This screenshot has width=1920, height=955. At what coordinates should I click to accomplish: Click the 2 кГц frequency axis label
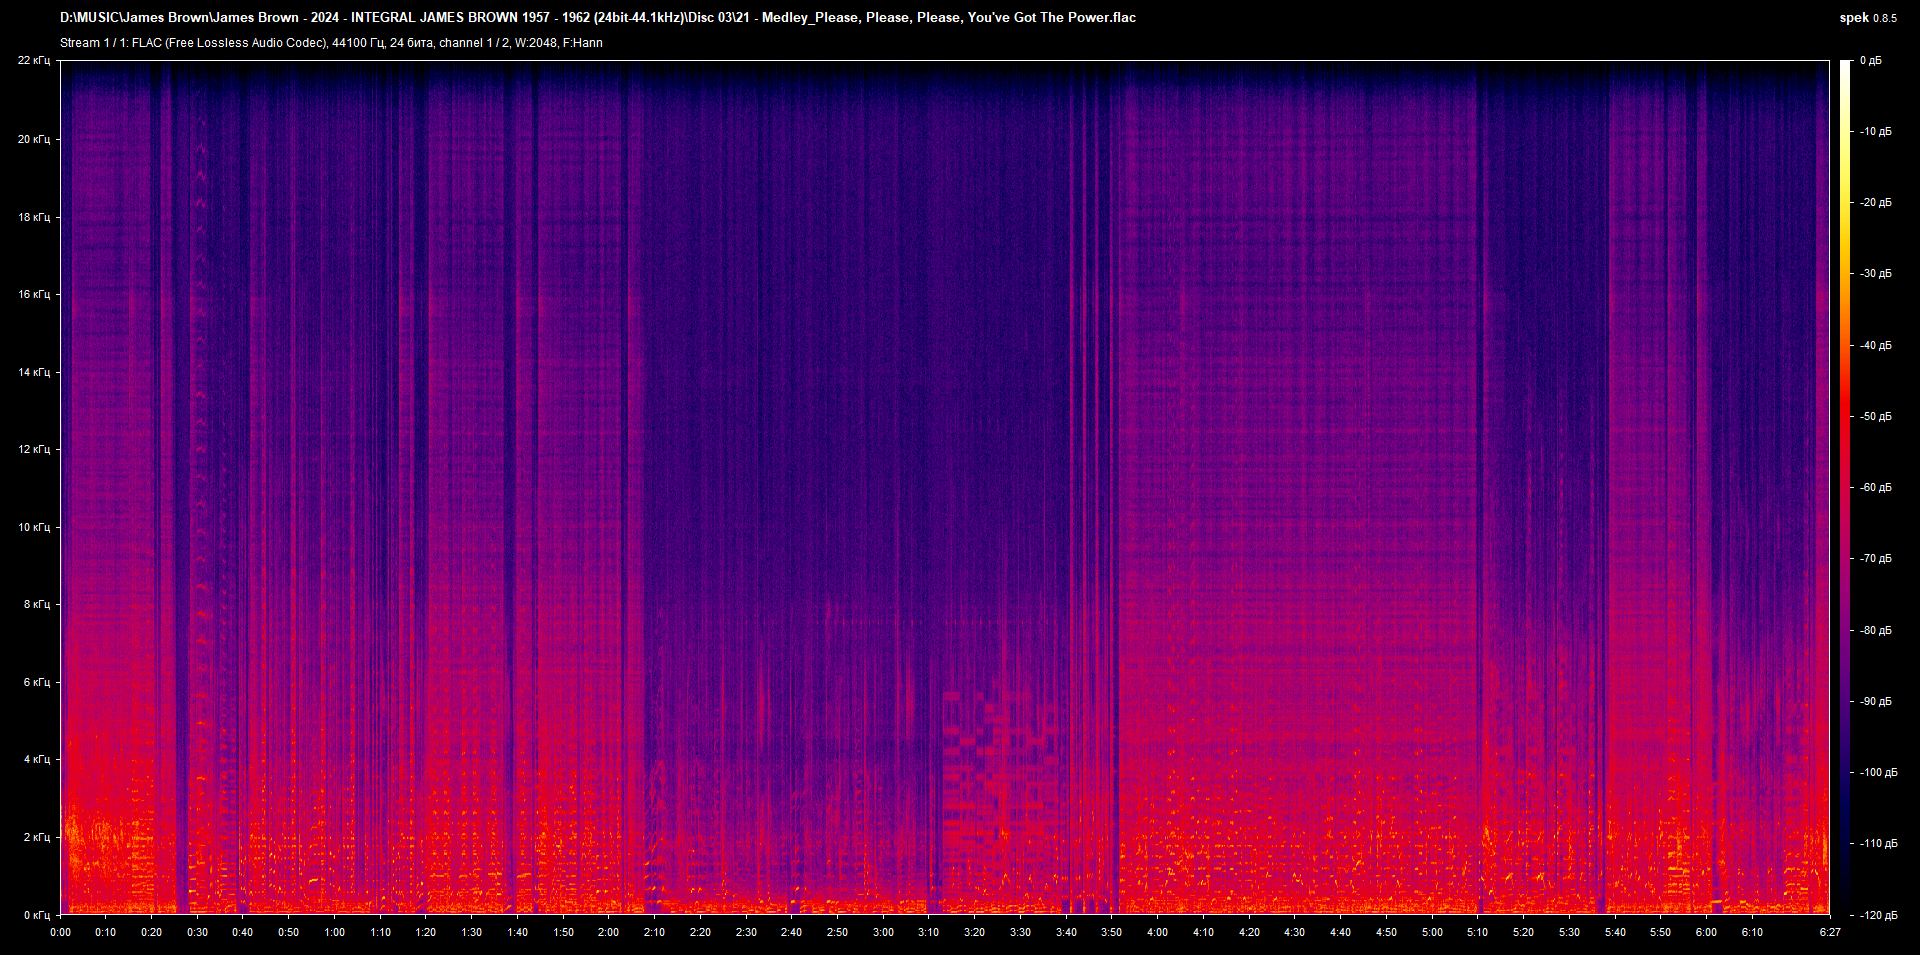[x=37, y=837]
